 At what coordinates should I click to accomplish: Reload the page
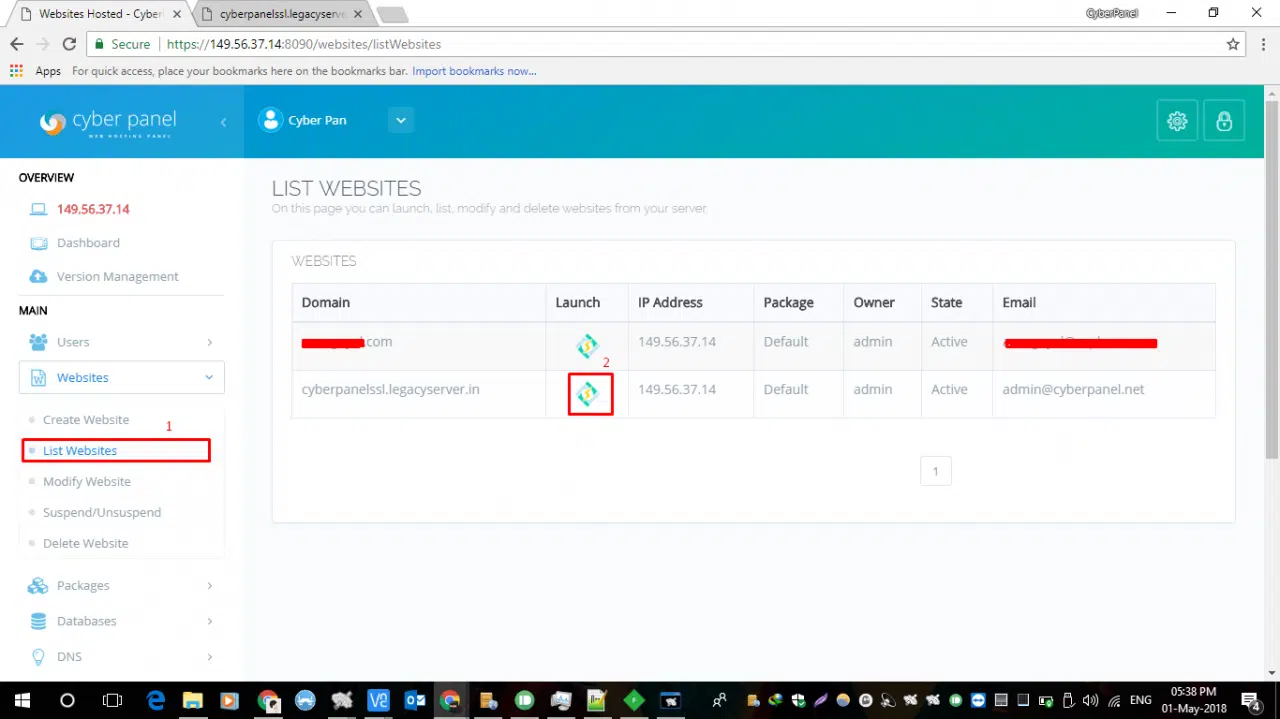tap(69, 44)
